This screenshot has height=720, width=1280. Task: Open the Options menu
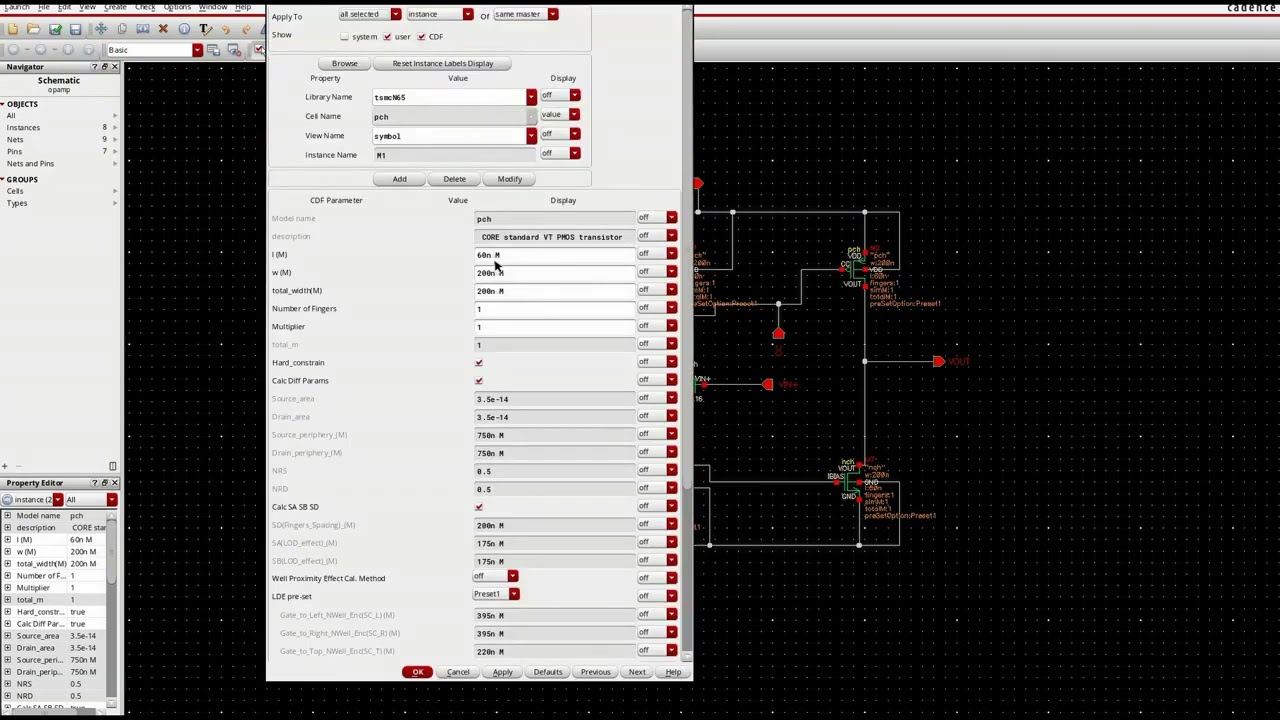[177, 7]
